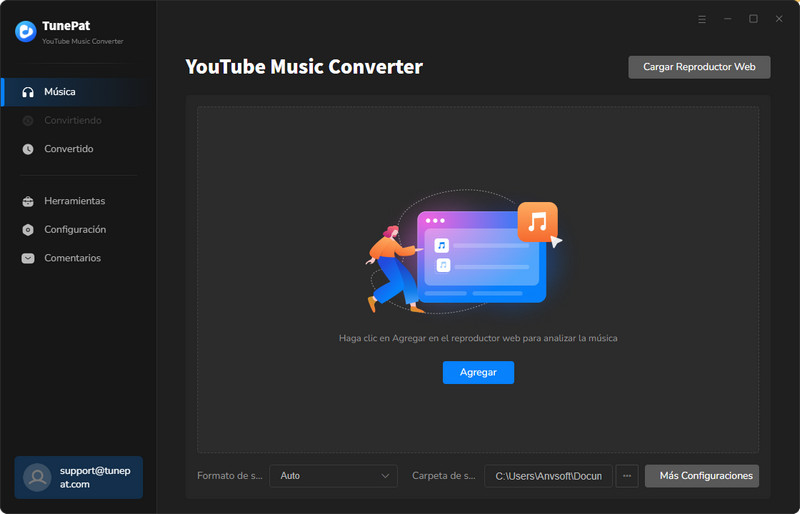The height and width of the screenshot is (514, 800).
Task: Click the orange music note icon
Action: point(538,222)
